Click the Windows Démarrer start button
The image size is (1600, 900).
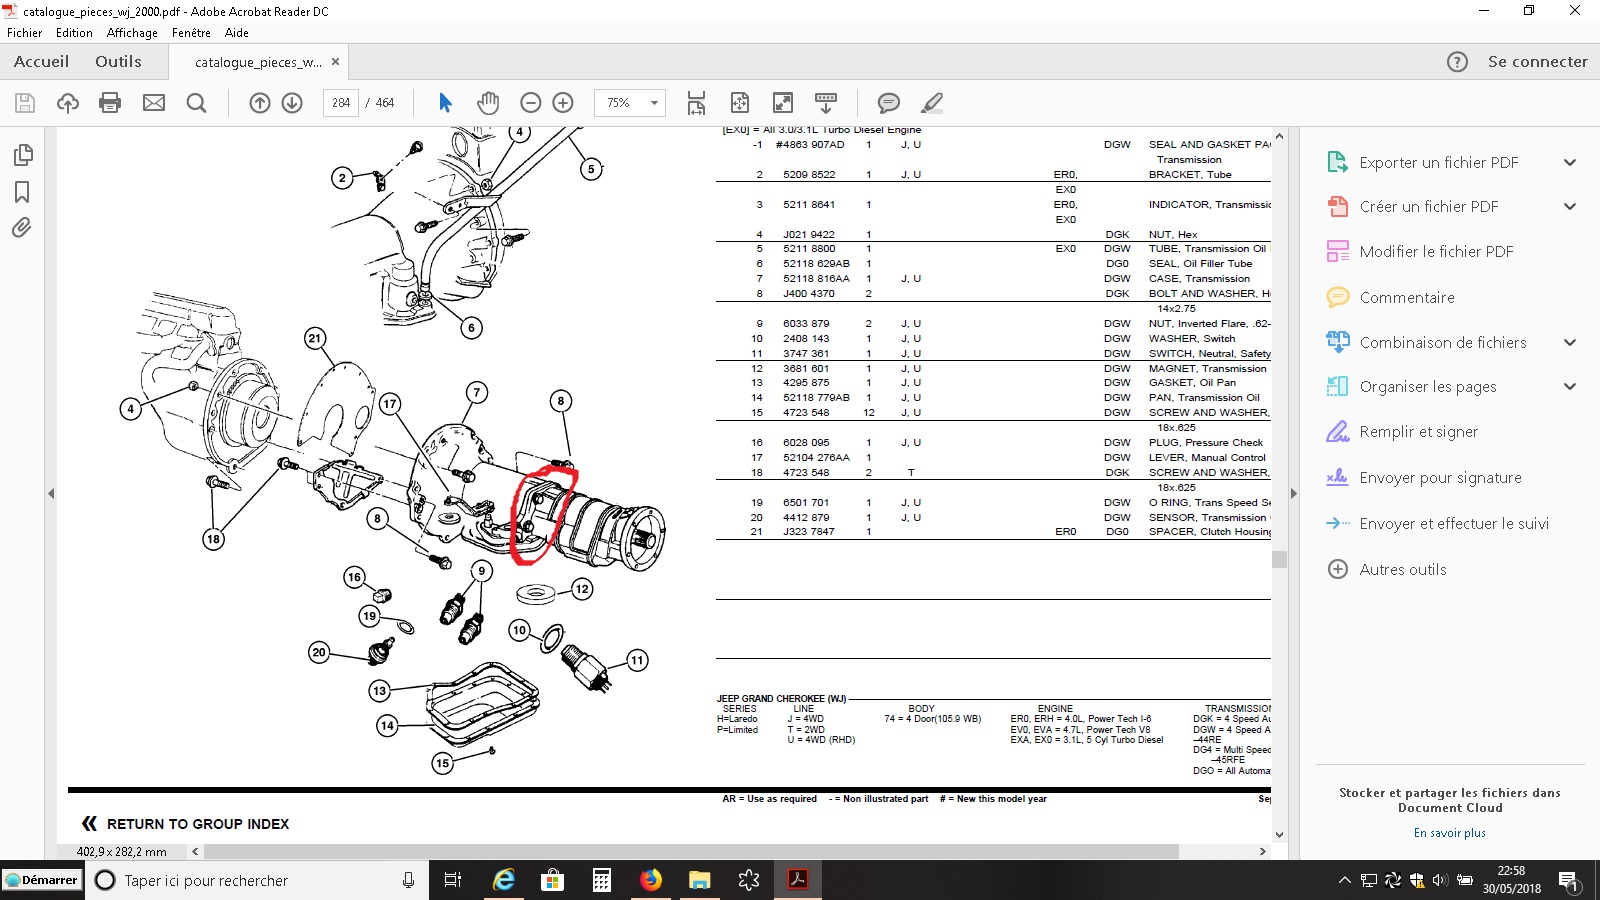pyautogui.click(x=41, y=880)
